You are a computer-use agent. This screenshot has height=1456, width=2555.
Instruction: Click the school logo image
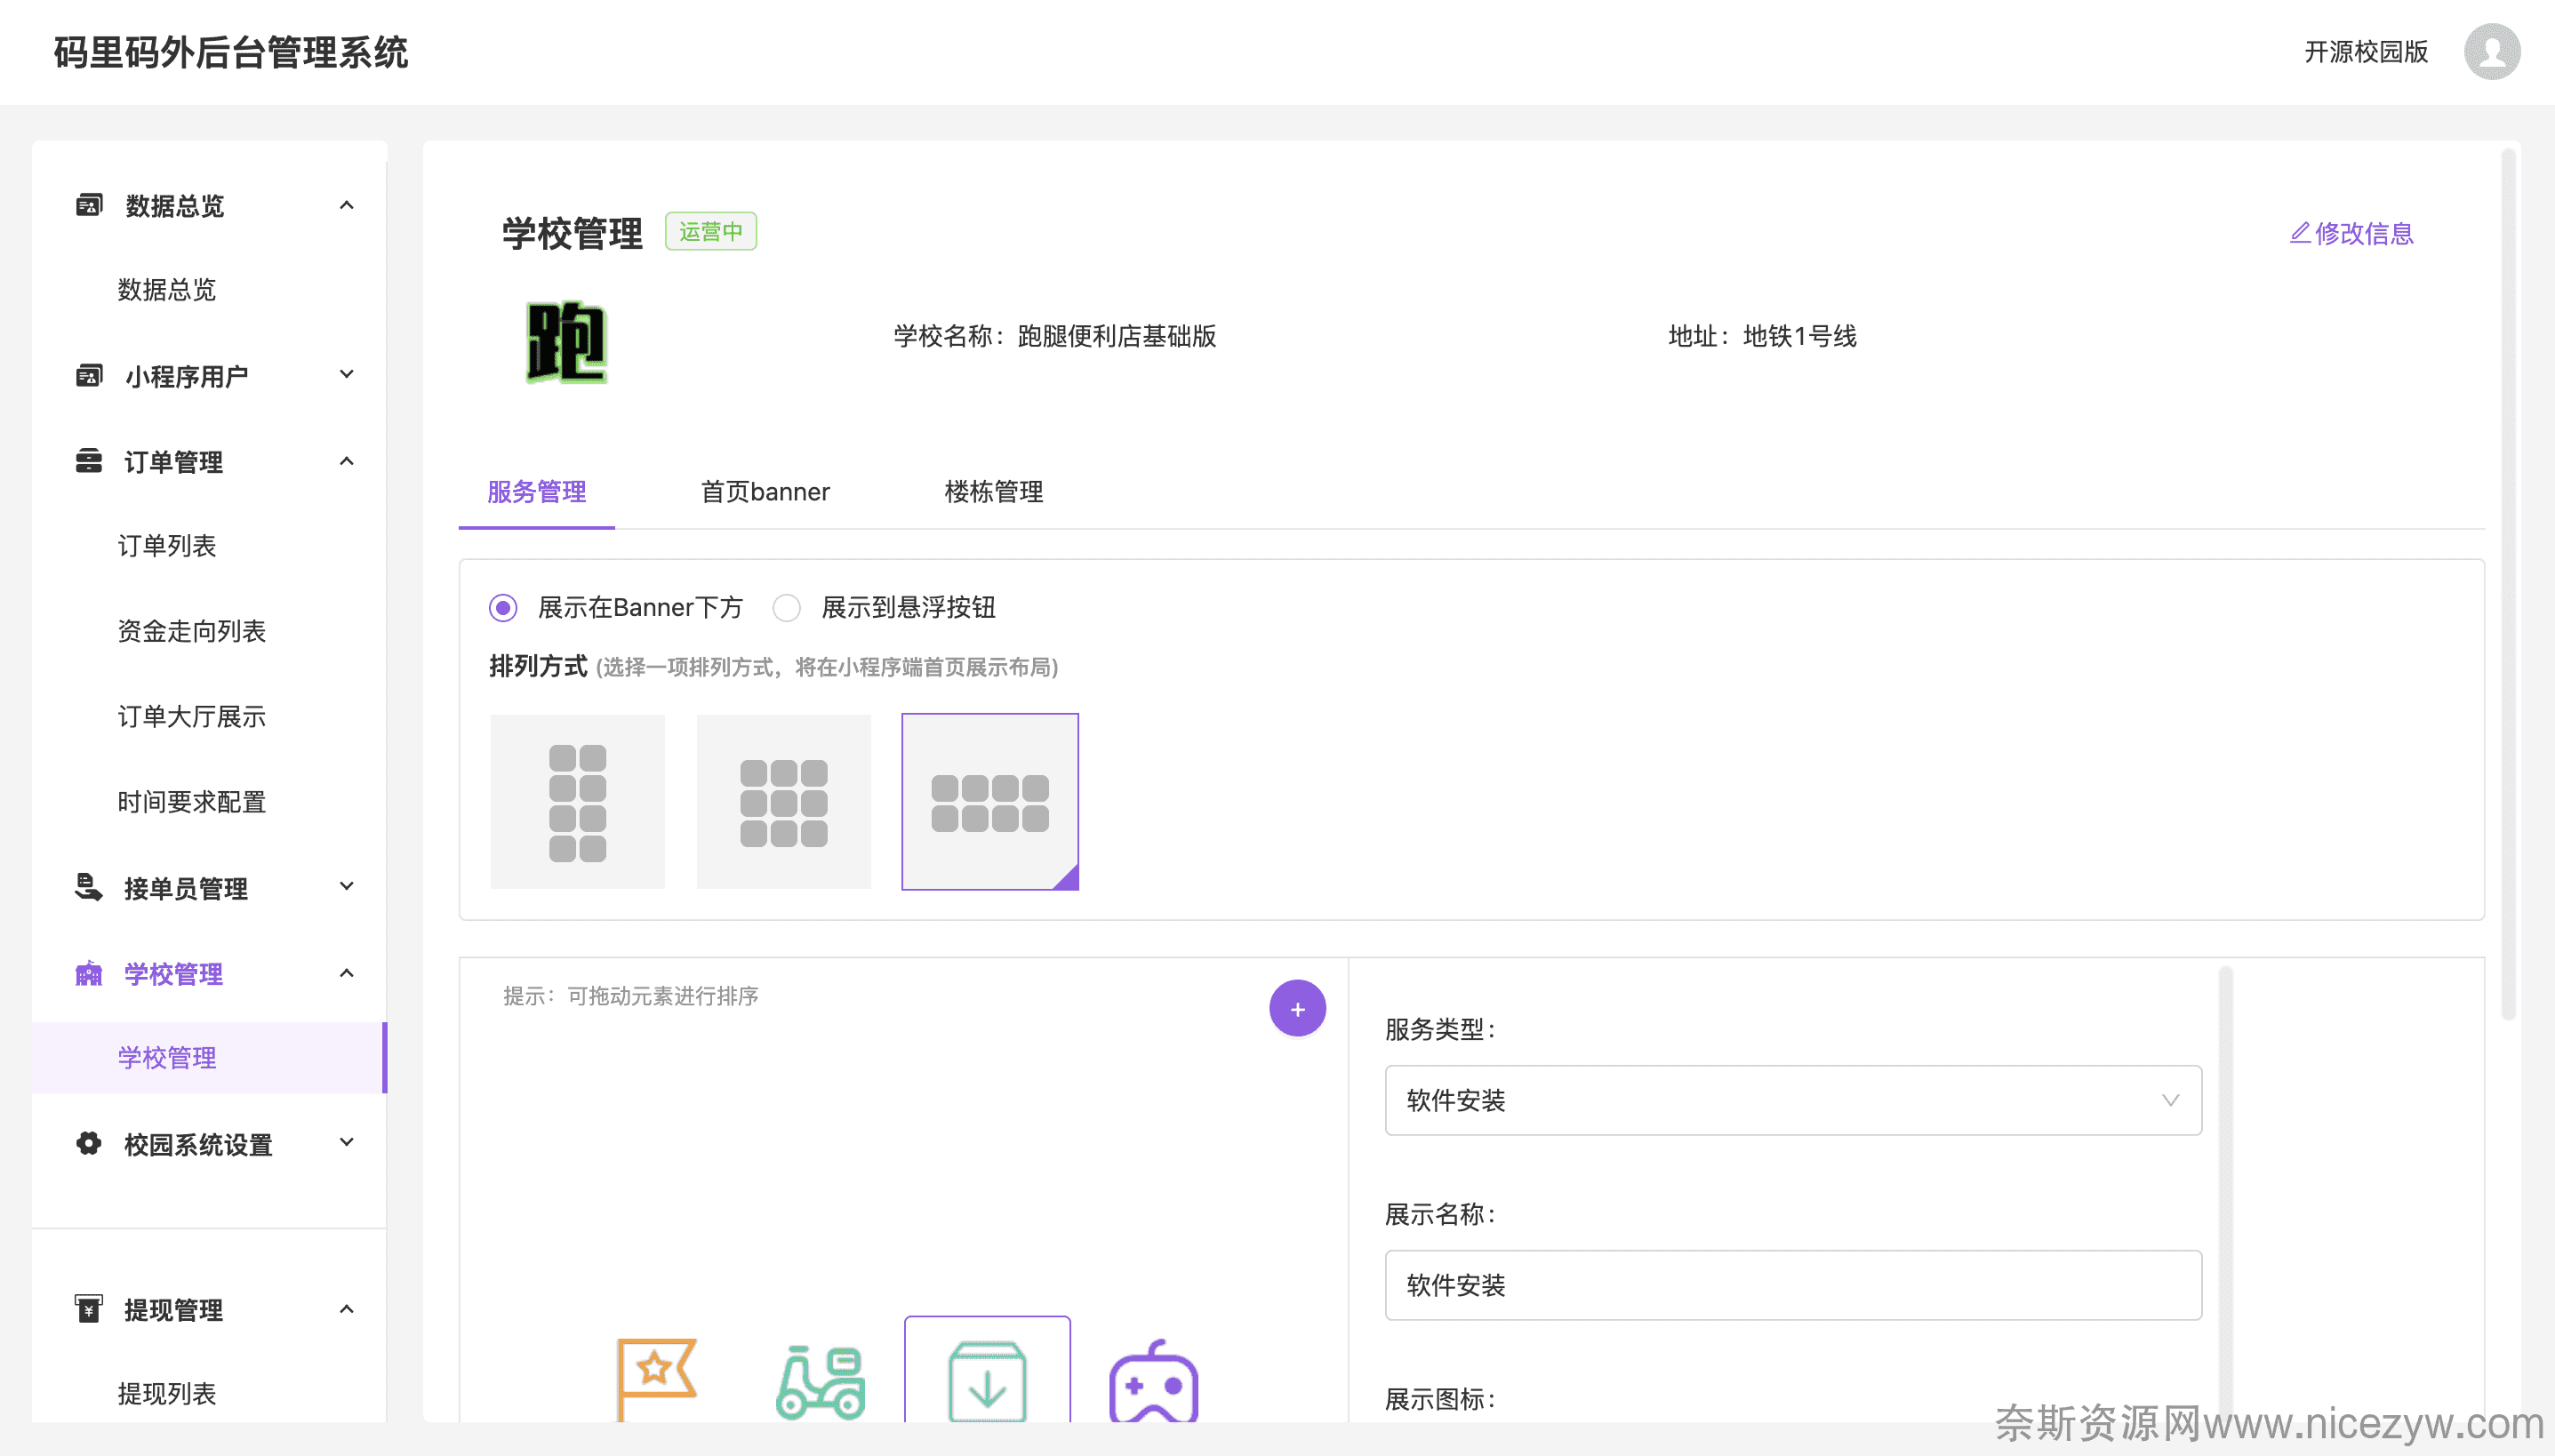(566, 341)
